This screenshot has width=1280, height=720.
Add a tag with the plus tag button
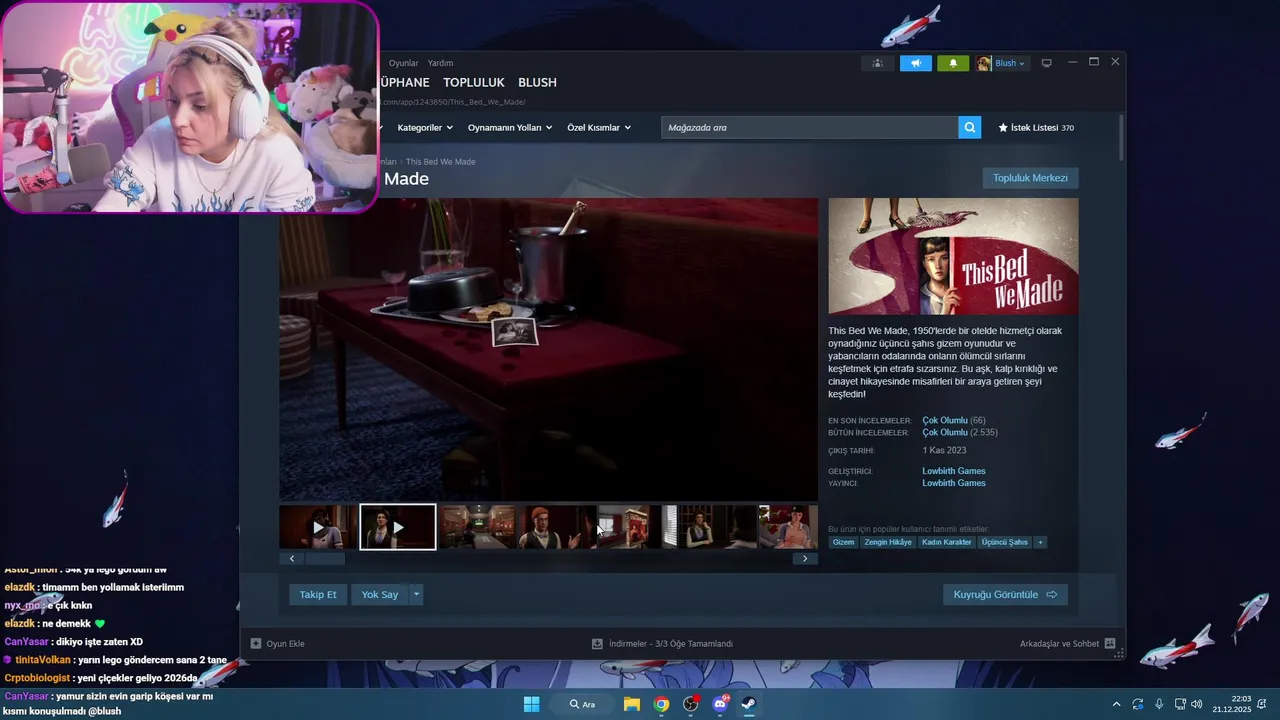(x=1040, y=542)
